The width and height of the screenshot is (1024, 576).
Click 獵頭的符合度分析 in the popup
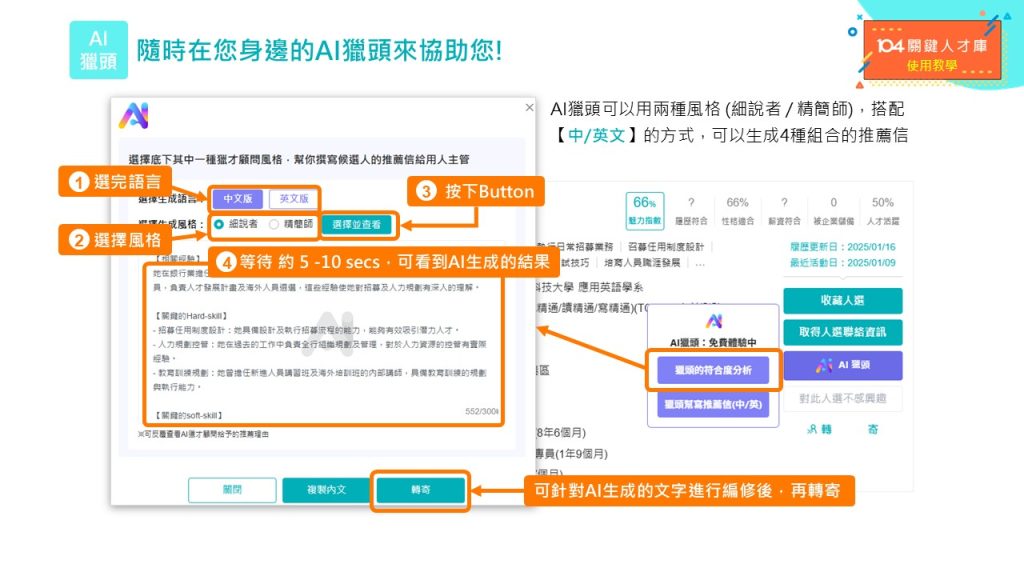tap(713, 370)
